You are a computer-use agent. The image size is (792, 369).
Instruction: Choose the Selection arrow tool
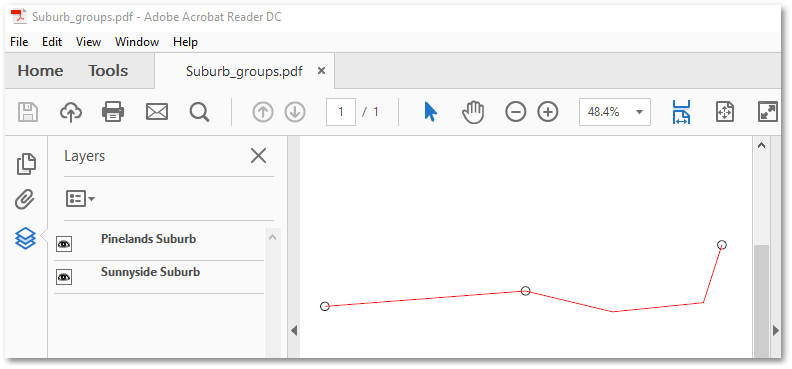pos(430,112)
